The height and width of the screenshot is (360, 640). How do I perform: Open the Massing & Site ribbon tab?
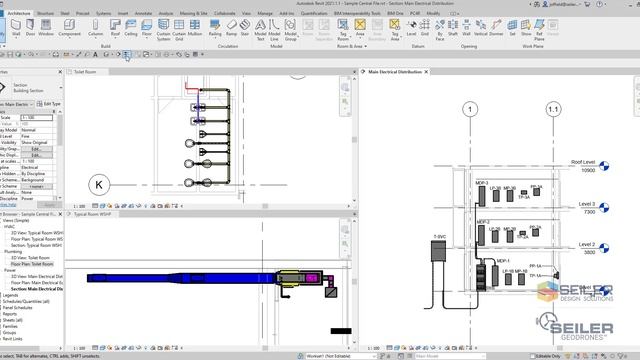193,13
